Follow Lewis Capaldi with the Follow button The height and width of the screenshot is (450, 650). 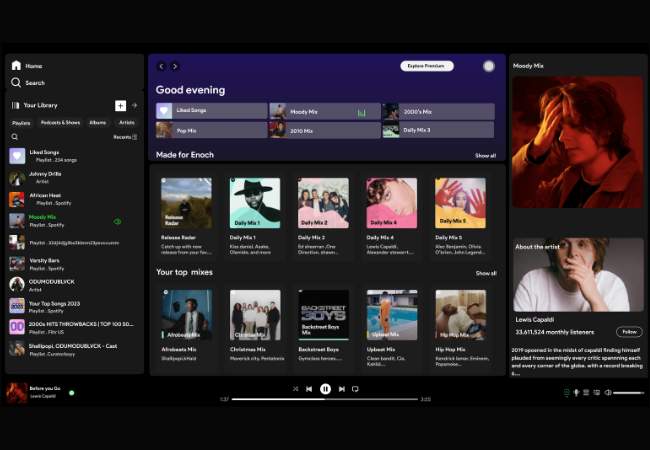[x=629, y=331]
